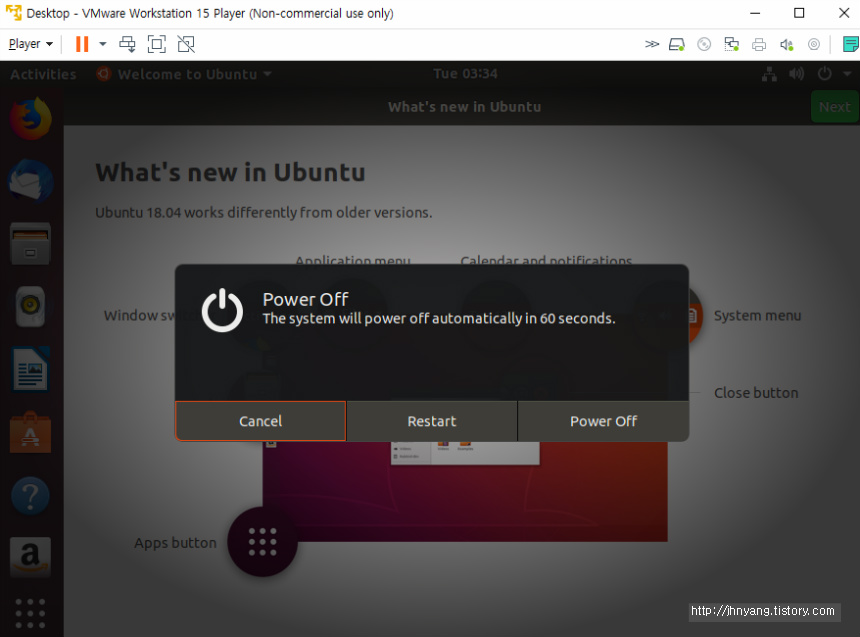The width and height of the screenshot is (860, 637).
Task: Send Ctrl+Alt+Del to the virtual machine
Action: click(127, 44)
